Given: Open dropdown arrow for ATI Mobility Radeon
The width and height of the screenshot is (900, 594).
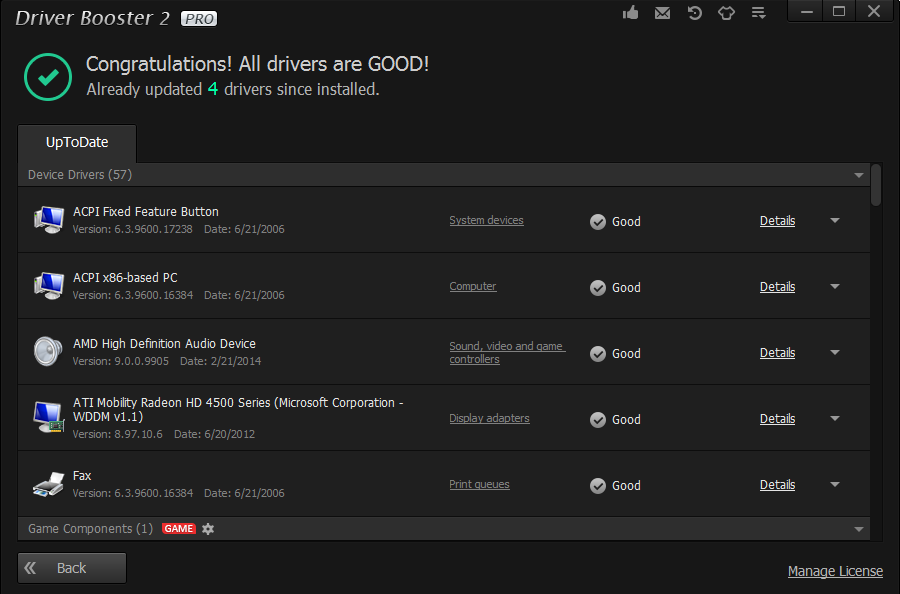Looking at the screenshot, I should pos(835,418).
